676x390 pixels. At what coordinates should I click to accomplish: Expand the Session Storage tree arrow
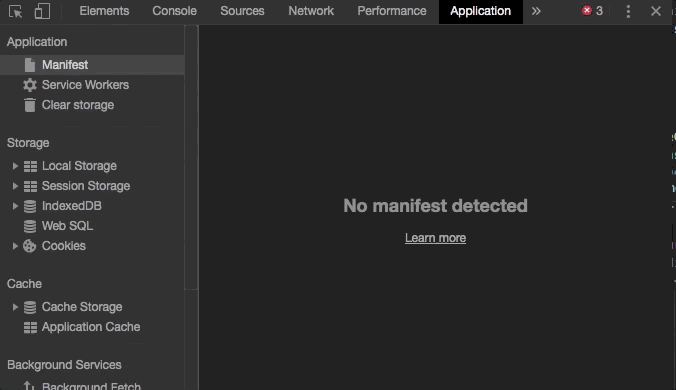(15, 186)
